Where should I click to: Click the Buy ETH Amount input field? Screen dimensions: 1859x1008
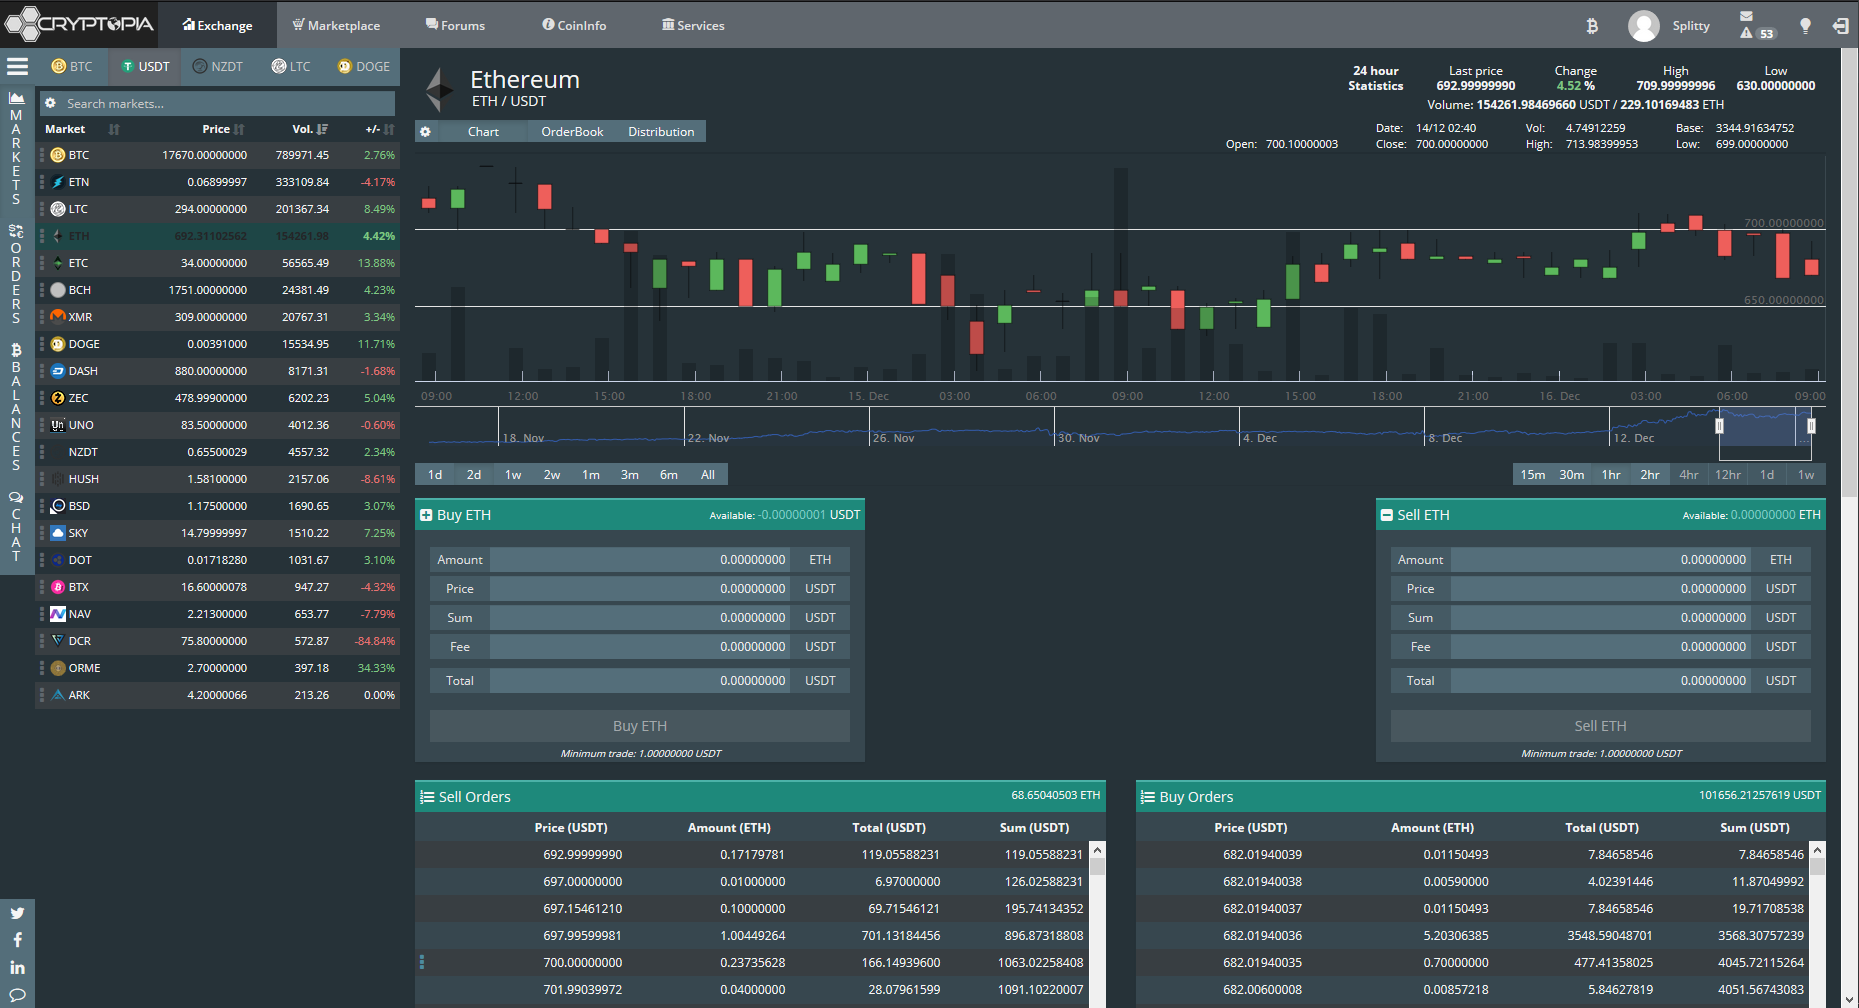pyautogui.click(x=640, y=560)
